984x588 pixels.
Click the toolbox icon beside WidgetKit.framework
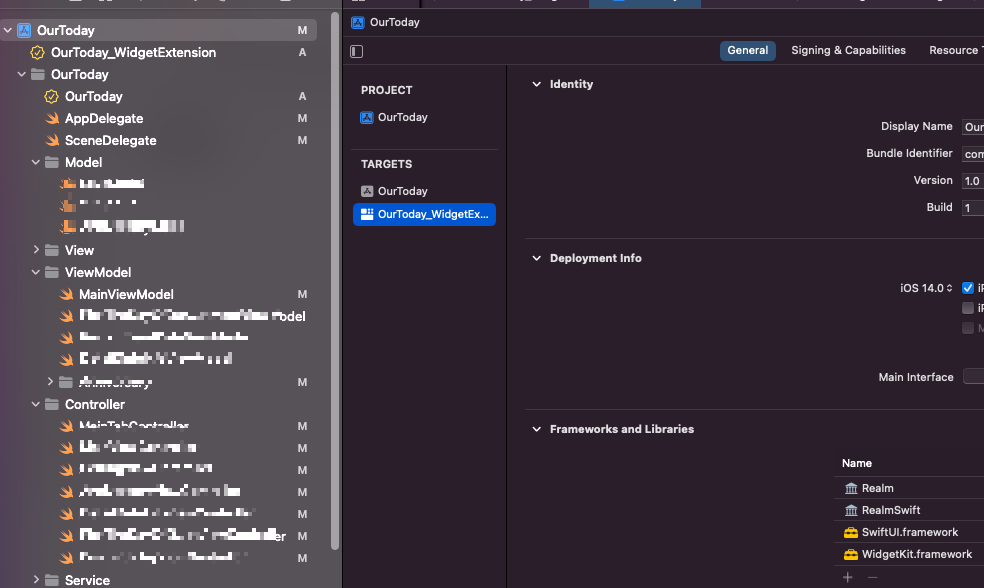point(851,555)
